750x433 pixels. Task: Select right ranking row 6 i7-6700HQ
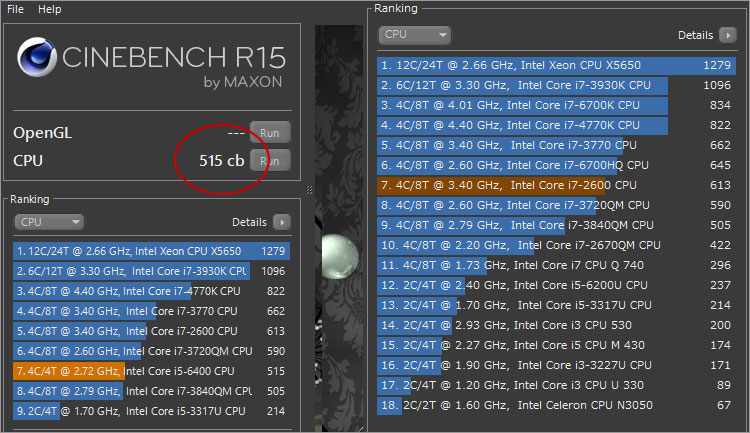(556, 165)
